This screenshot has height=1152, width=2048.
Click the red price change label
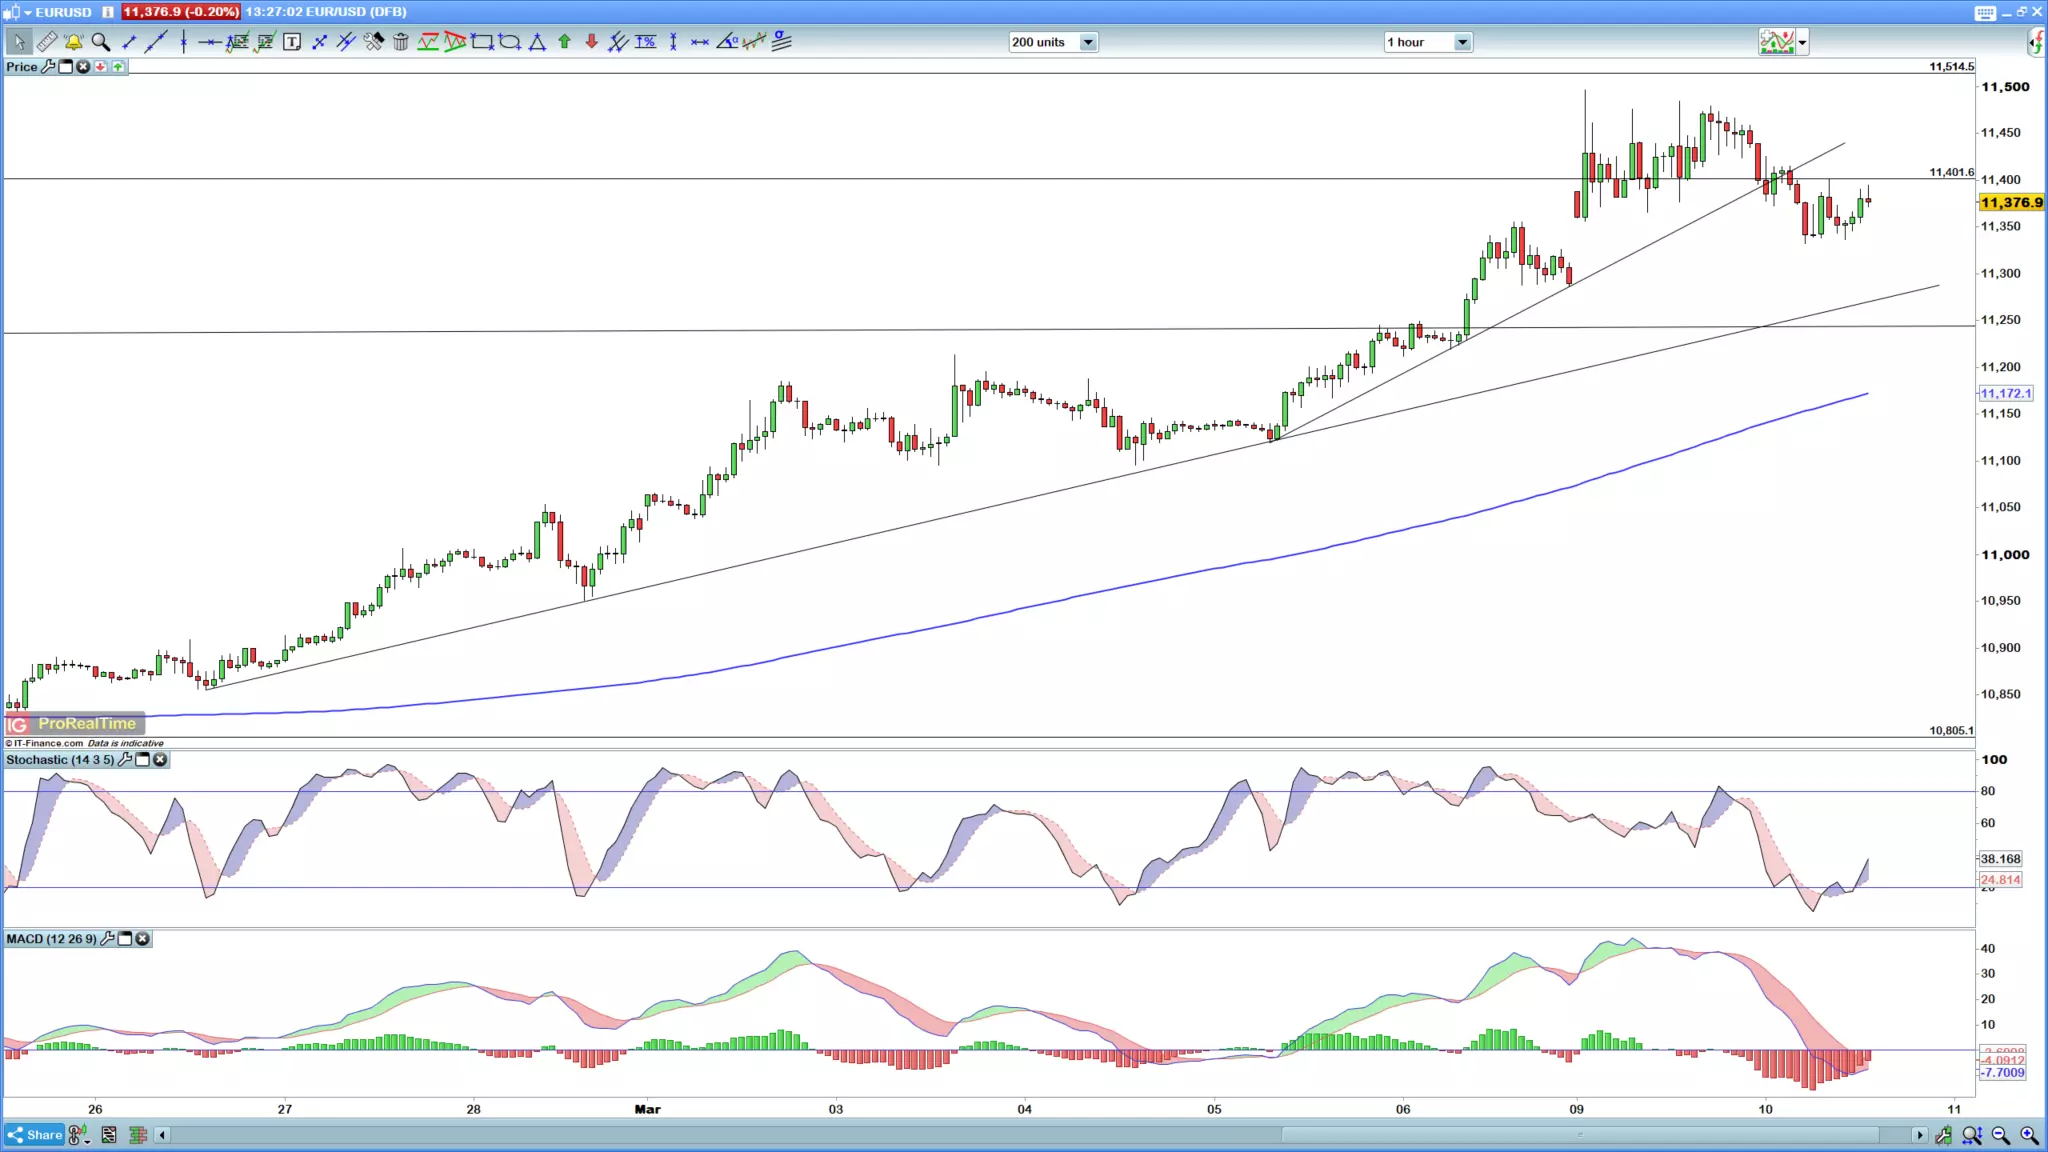181,12
